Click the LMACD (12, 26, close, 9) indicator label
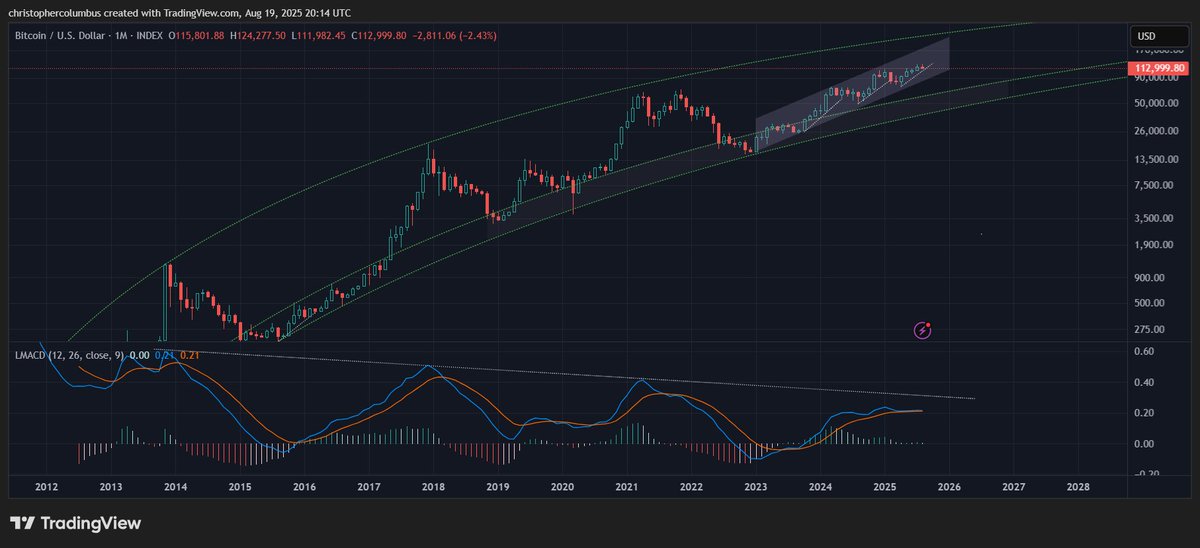 click(69, 355)
